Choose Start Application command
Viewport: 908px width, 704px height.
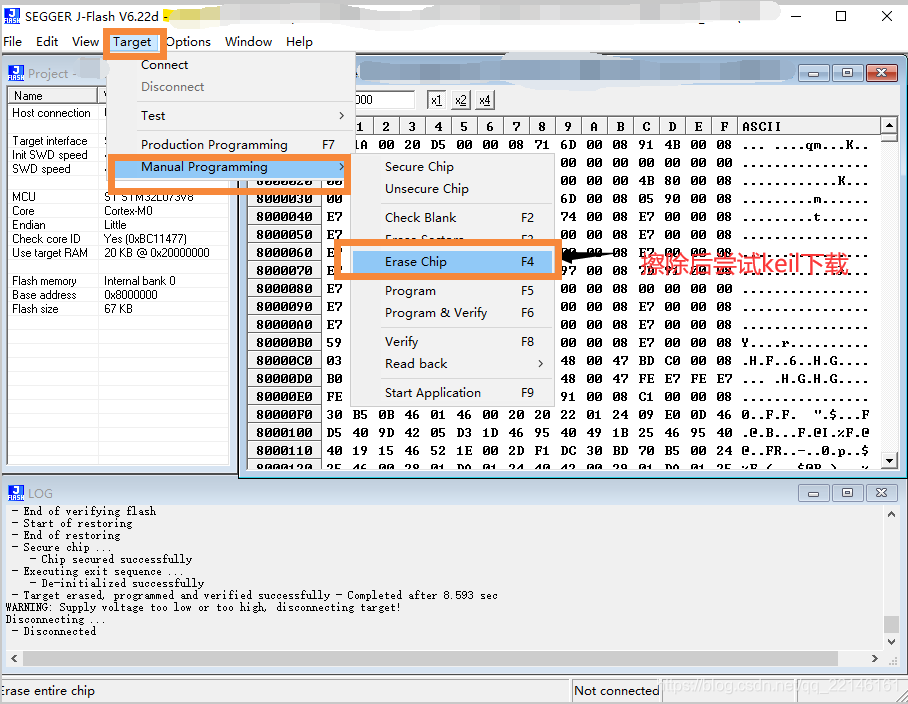tap(452, 393)
